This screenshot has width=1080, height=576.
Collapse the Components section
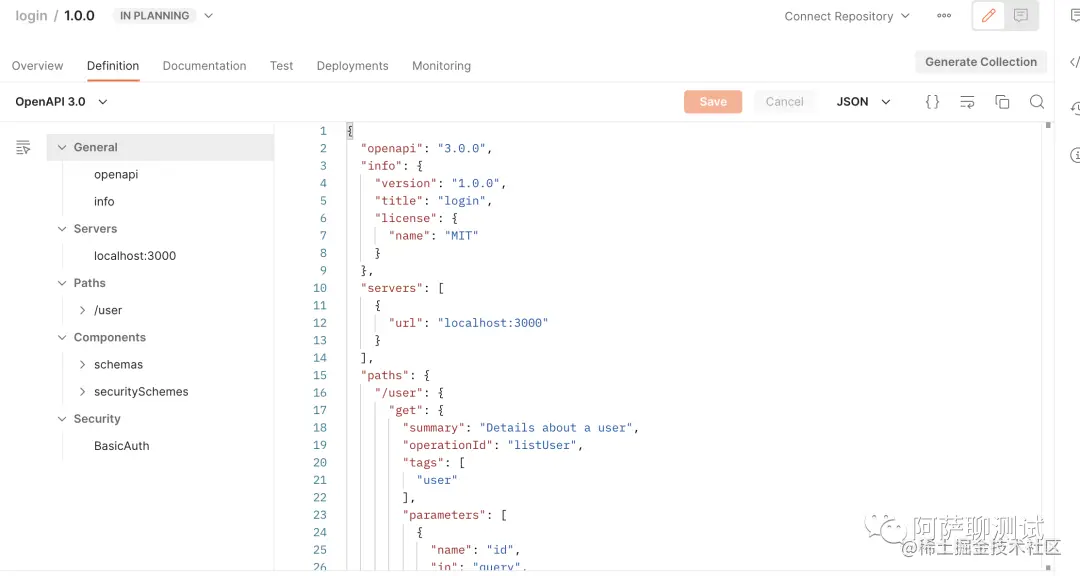[62, 338]
